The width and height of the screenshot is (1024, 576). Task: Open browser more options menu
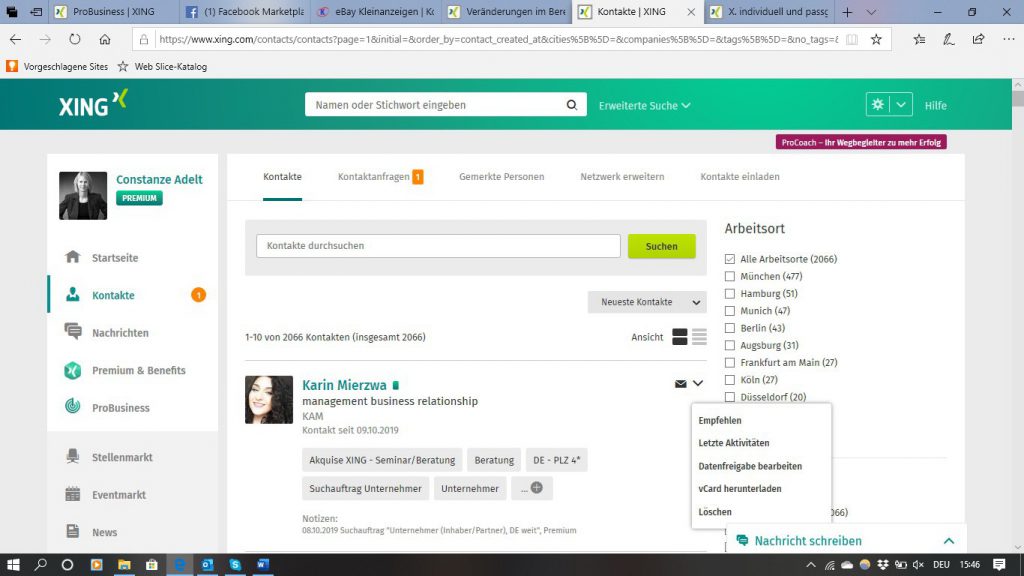pos(1008,39)
